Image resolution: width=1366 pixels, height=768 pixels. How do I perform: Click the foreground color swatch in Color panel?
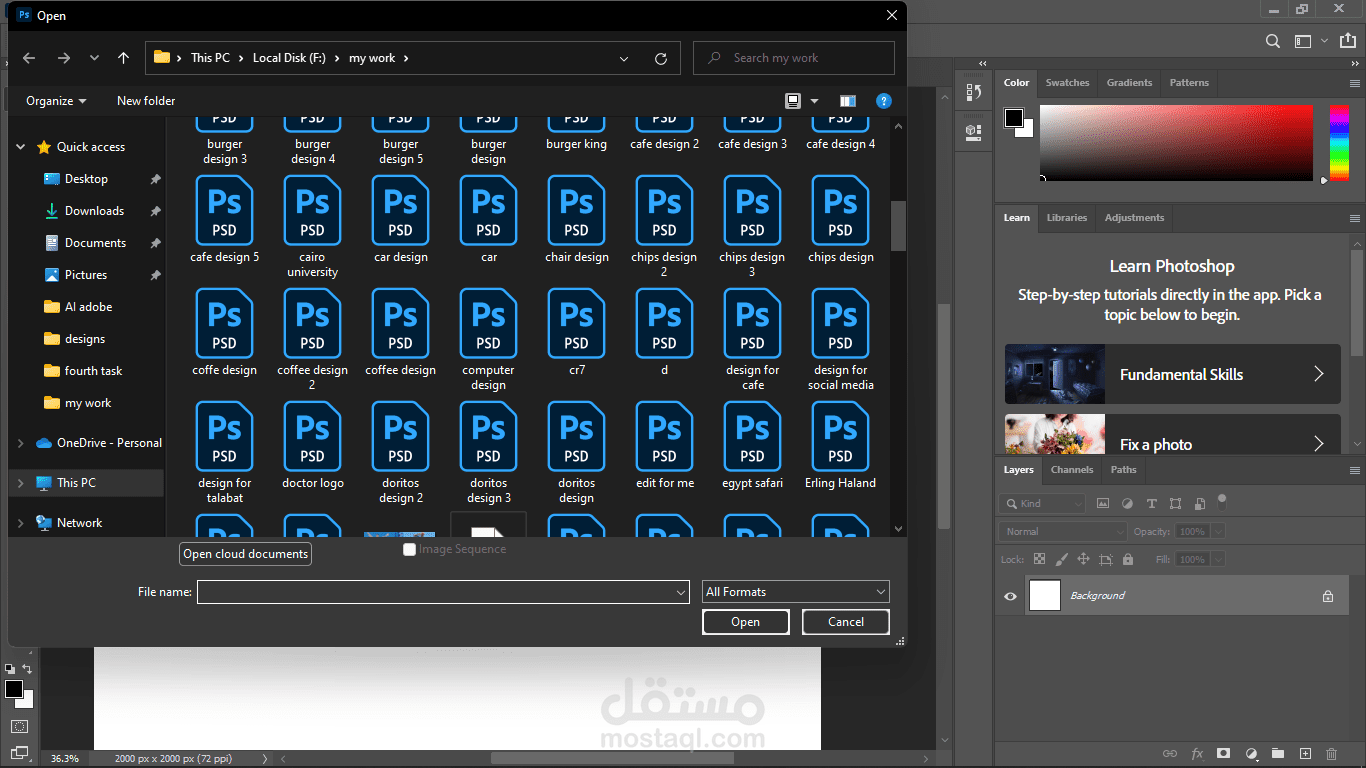tap(1014, 118)
